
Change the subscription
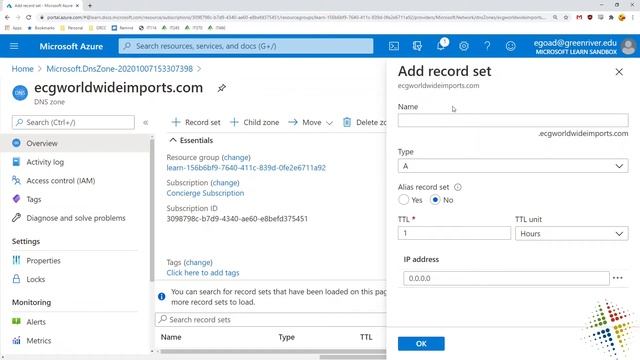[x=225, y=182]
